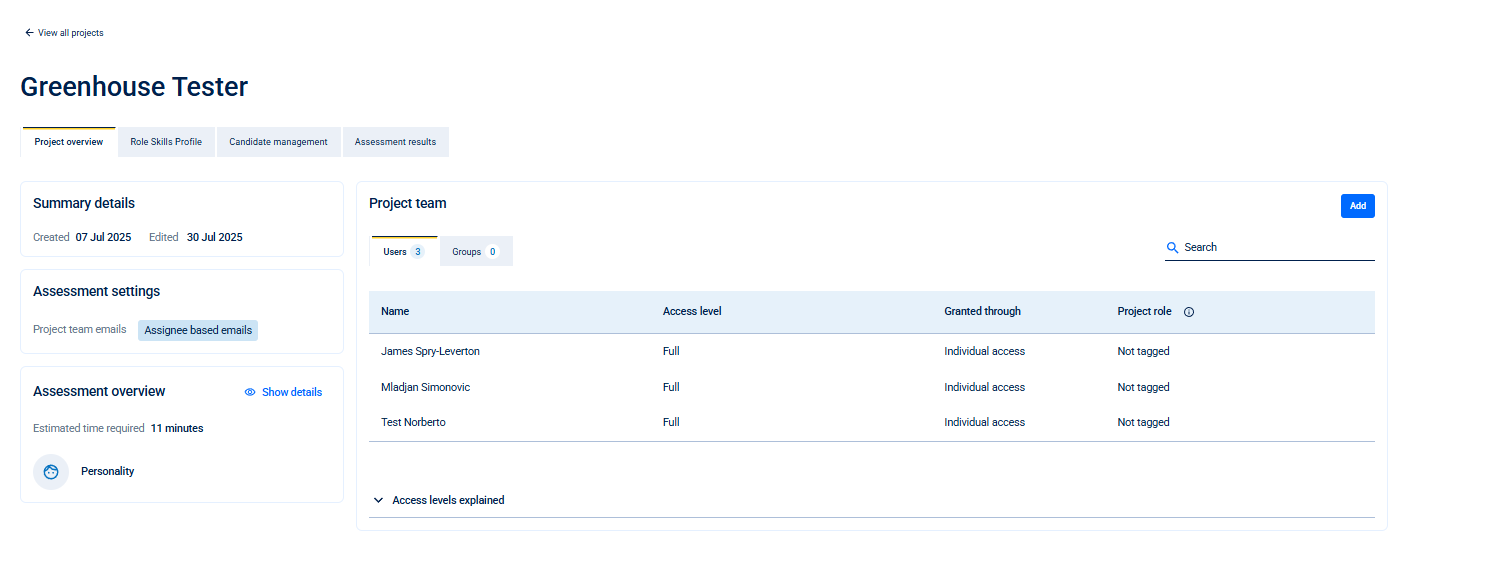Expand the Access levels explained chevron

pyautogui.click(x=379, y=500)
